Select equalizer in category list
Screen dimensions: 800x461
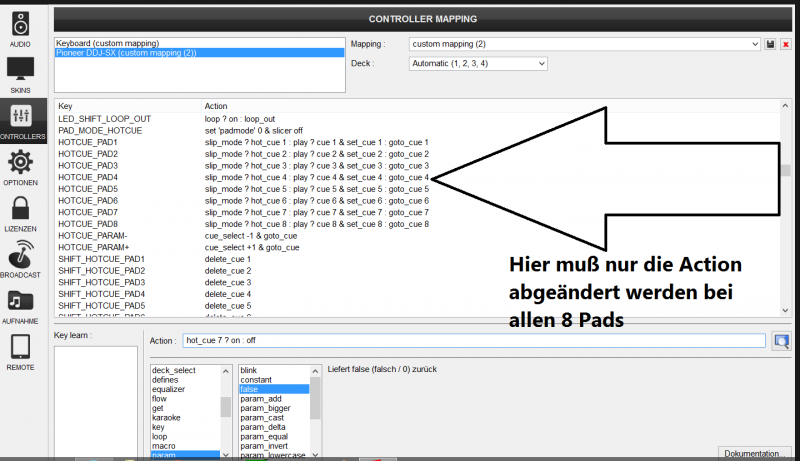[185, 389]
